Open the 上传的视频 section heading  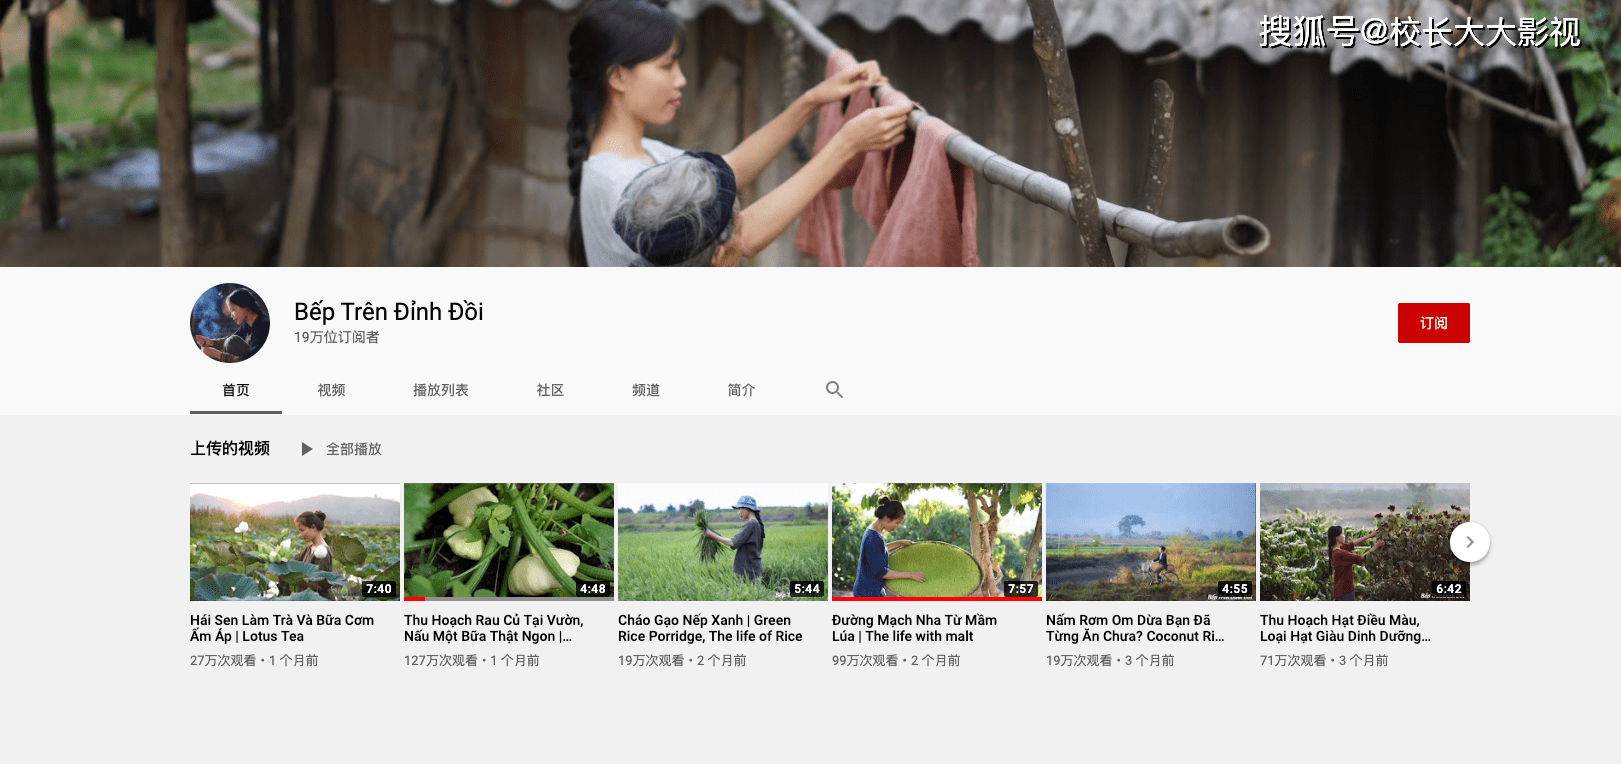point(230,448)
